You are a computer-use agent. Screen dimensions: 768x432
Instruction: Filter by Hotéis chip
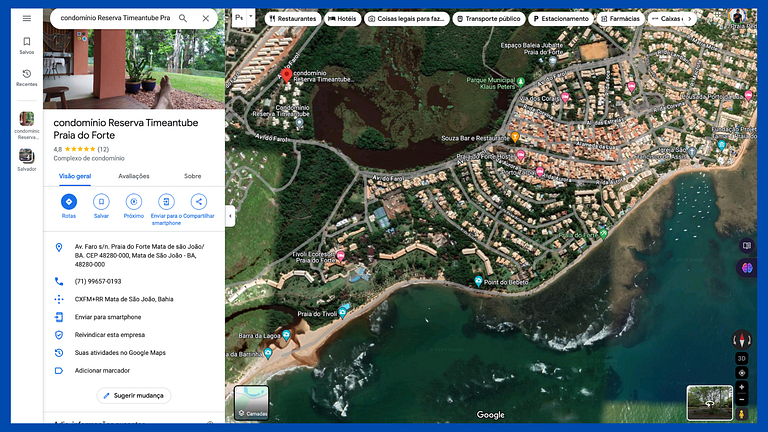click(342, 19)
